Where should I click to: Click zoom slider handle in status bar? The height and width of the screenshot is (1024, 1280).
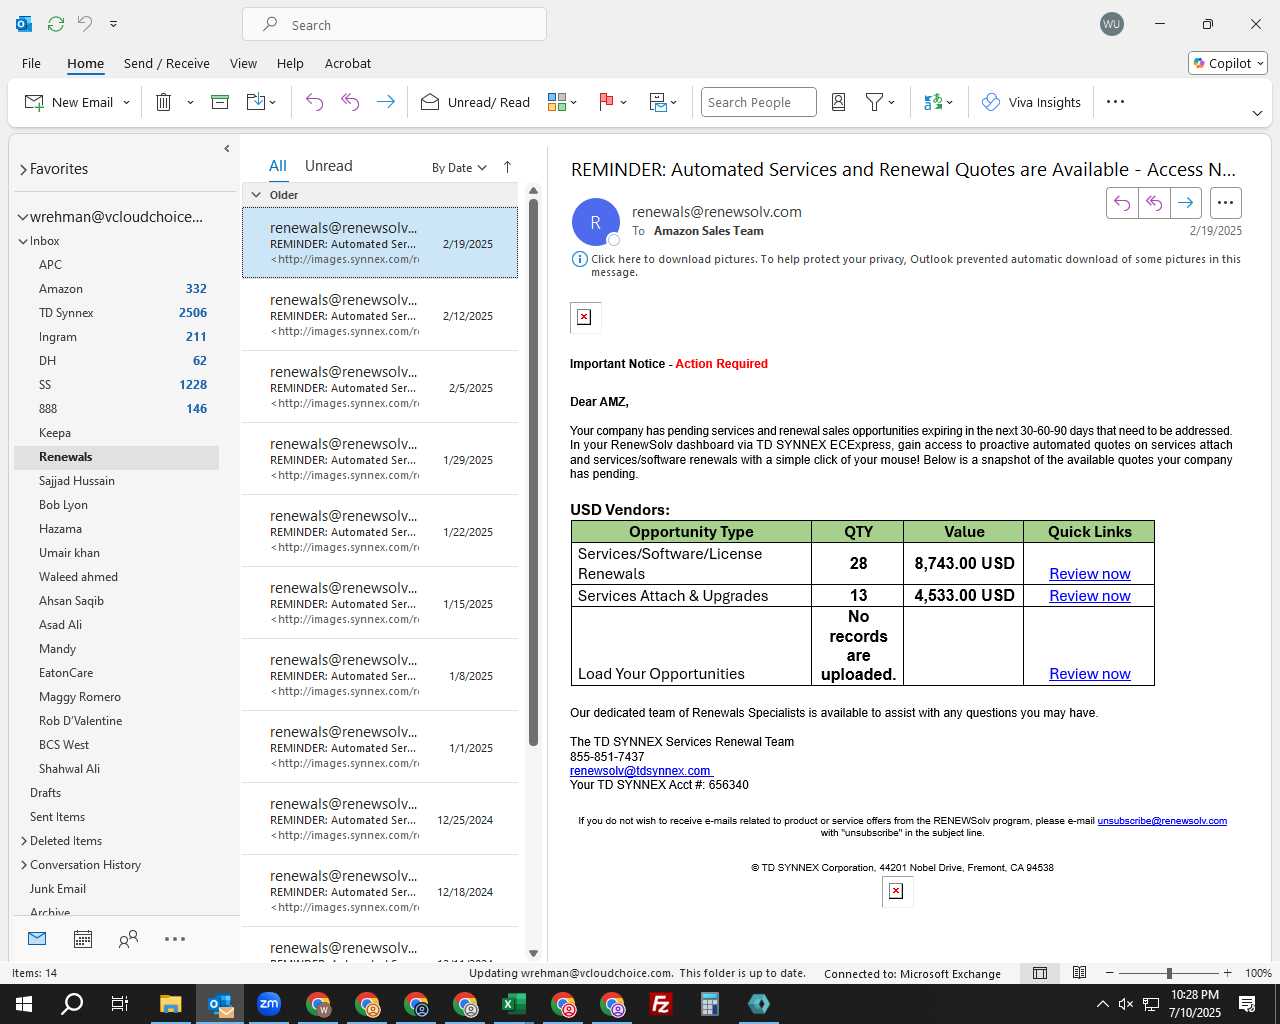[x=1169, y=973]
